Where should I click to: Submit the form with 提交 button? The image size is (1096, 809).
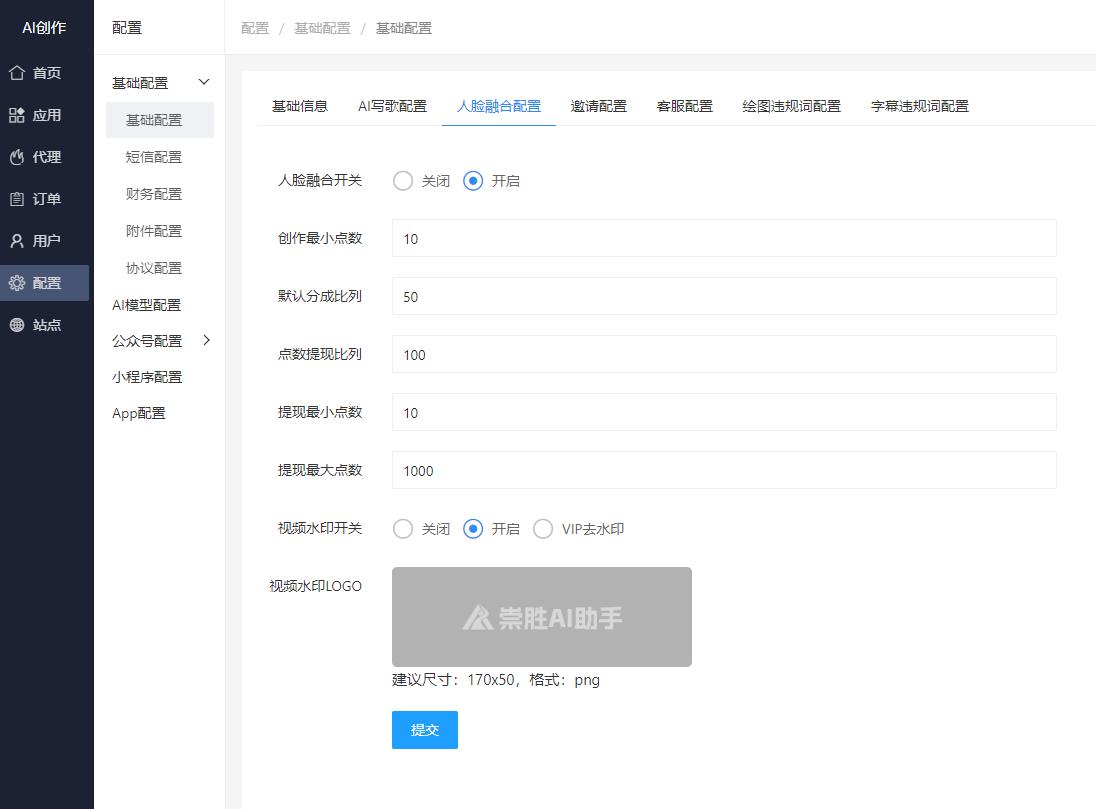424,730
